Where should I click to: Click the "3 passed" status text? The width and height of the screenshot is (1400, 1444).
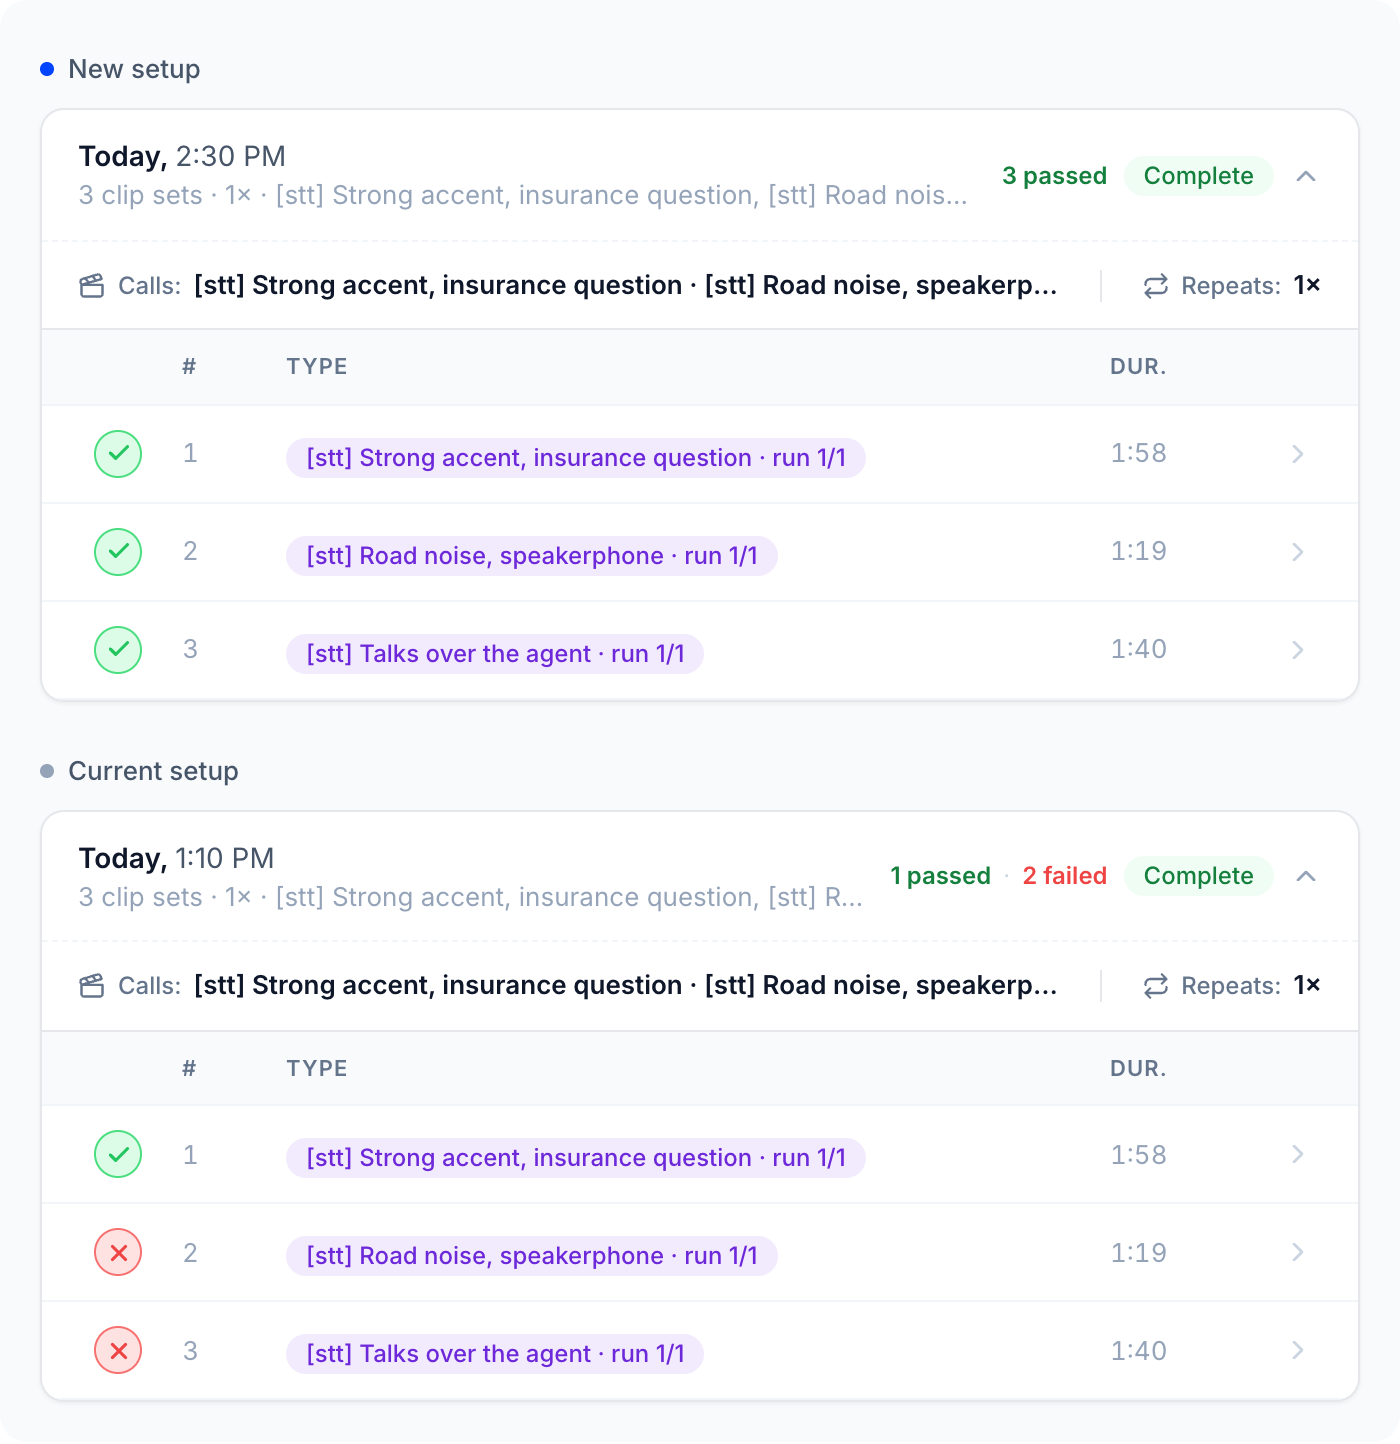pyautogui.click(x=1055, y=176)
